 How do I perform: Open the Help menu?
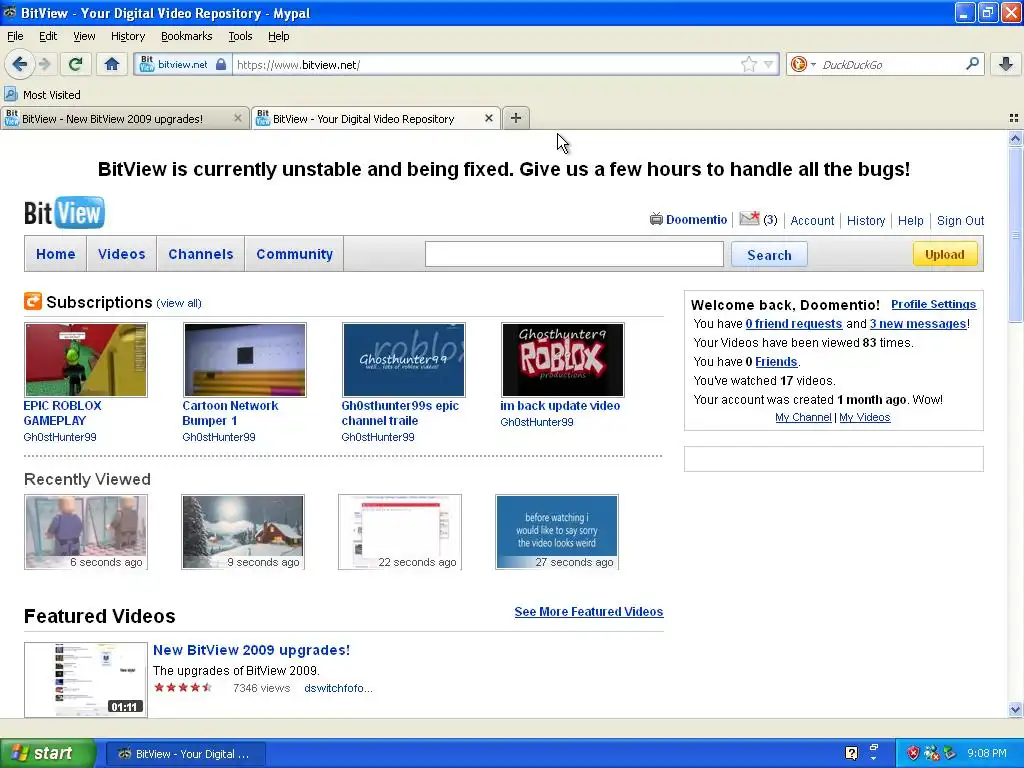pos(278,36)
